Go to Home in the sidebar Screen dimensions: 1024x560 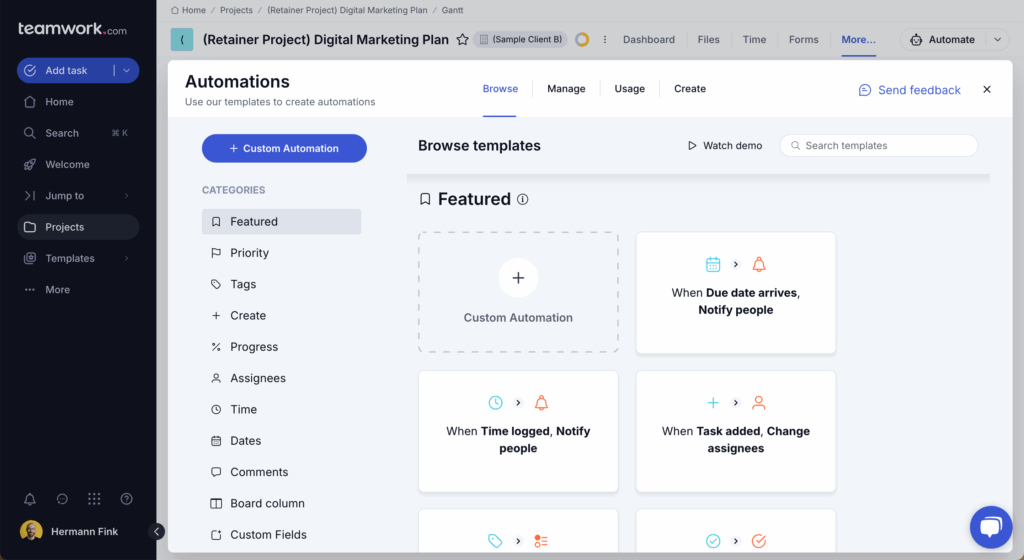pos(59,102)
